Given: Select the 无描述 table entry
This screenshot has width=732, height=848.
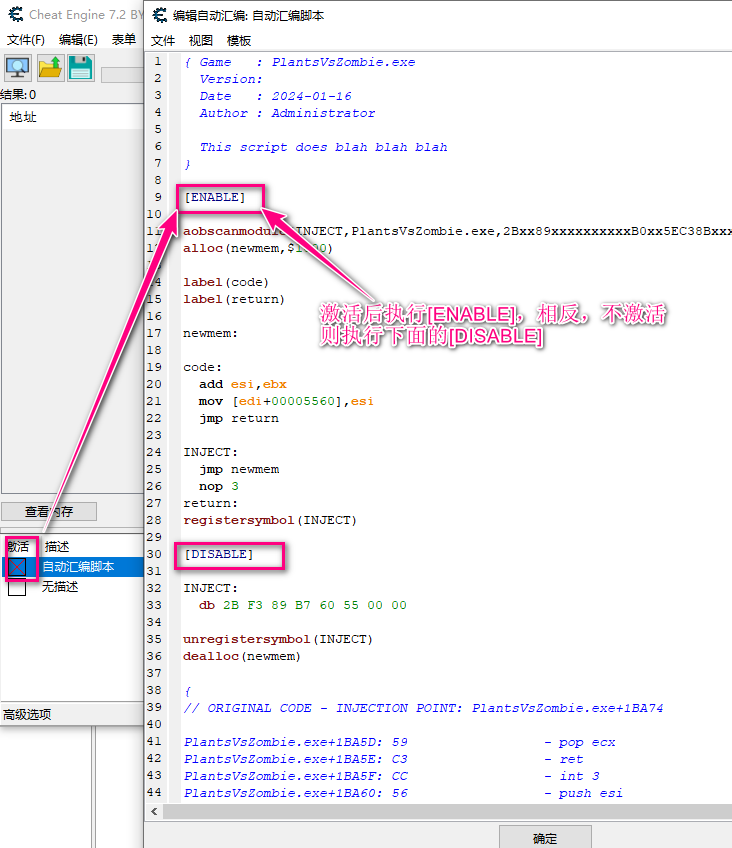Looking at the screenshot, I should (60, 587).
